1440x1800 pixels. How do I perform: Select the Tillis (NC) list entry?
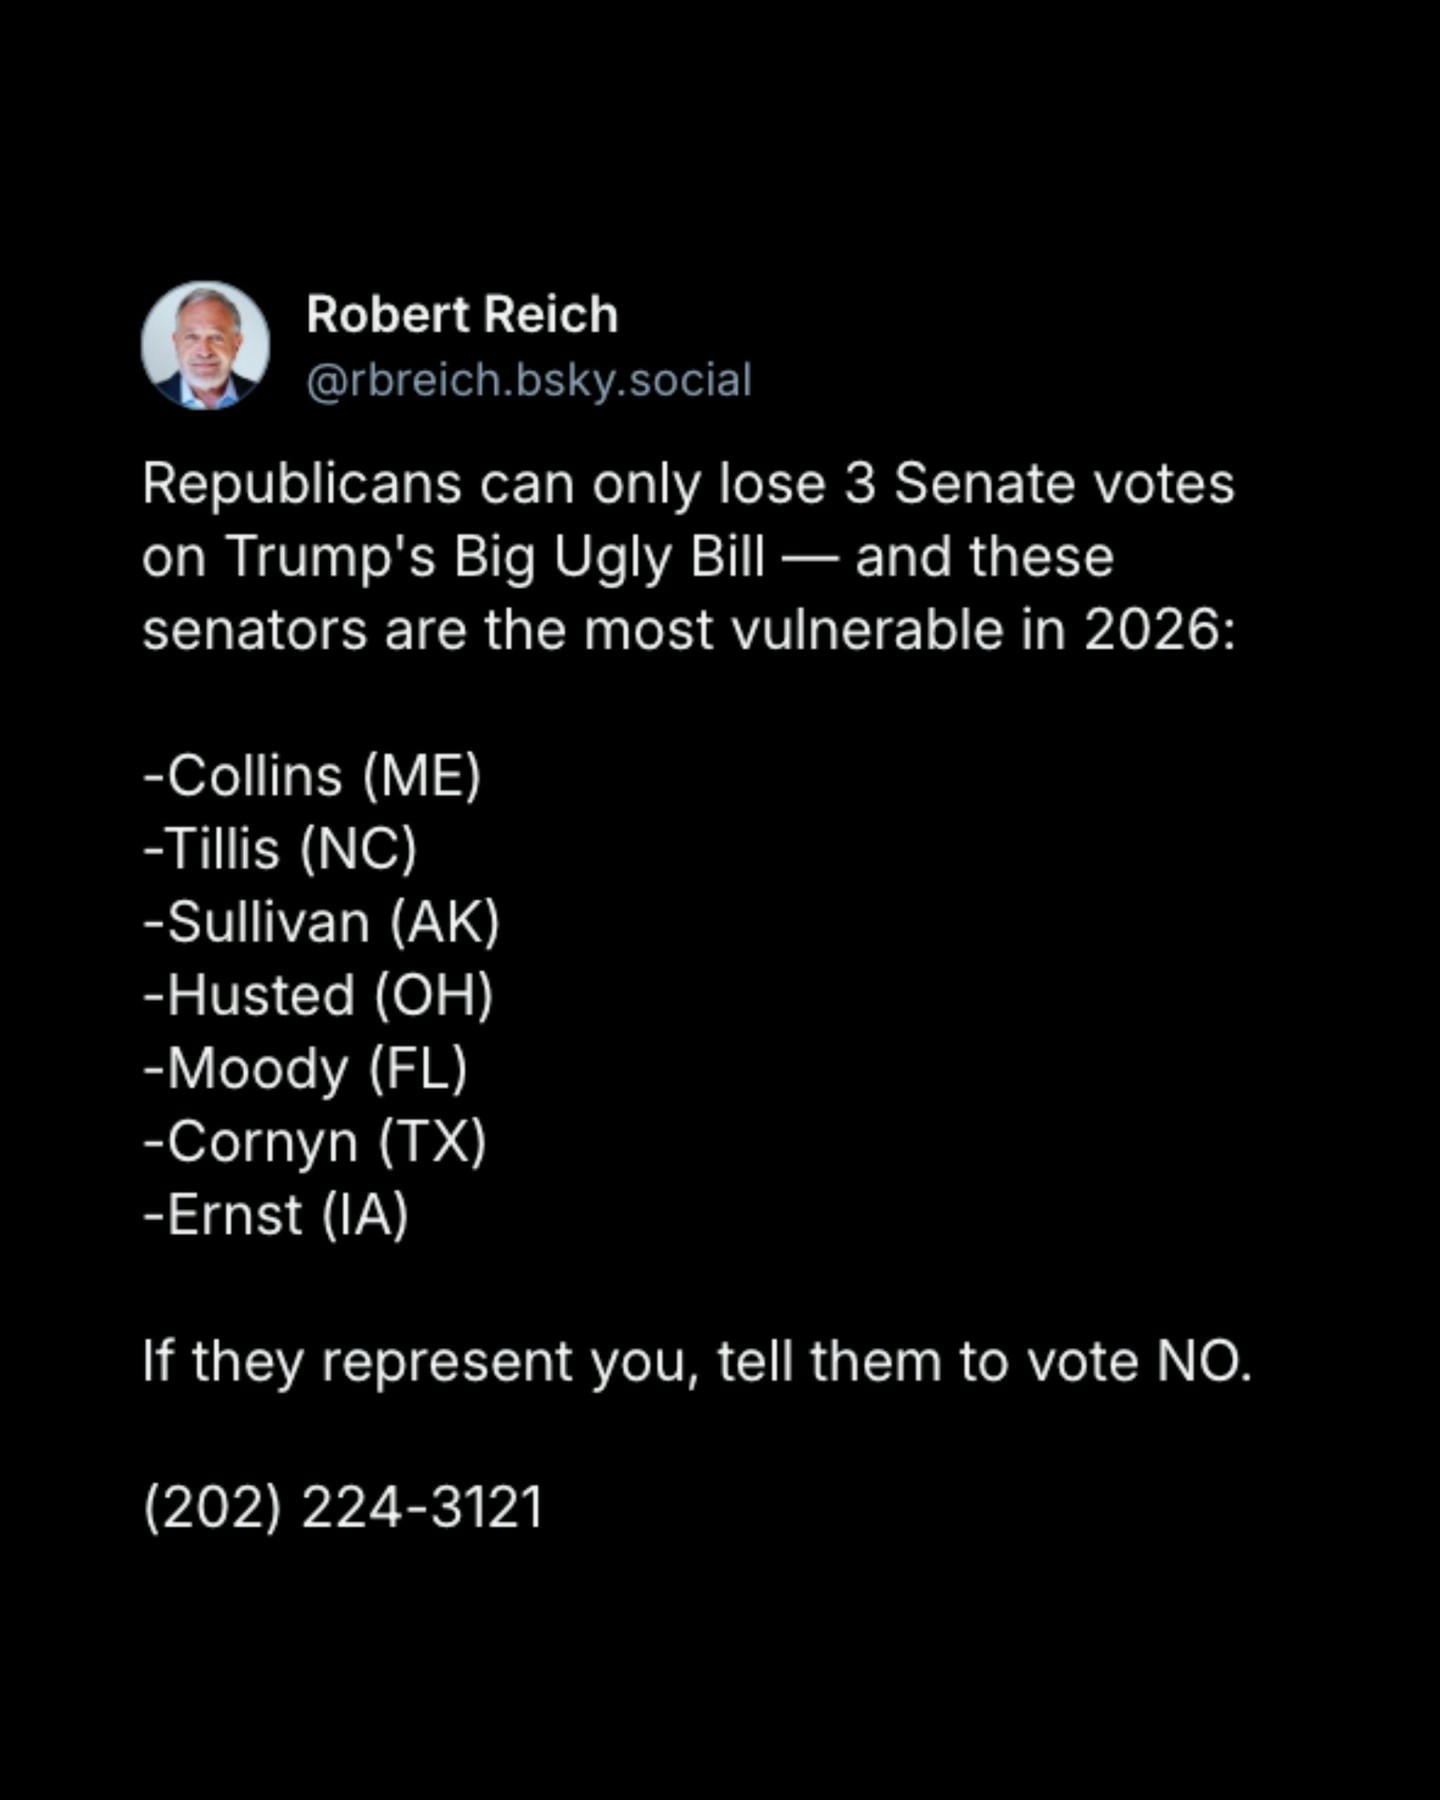click(x=280, y=849)
